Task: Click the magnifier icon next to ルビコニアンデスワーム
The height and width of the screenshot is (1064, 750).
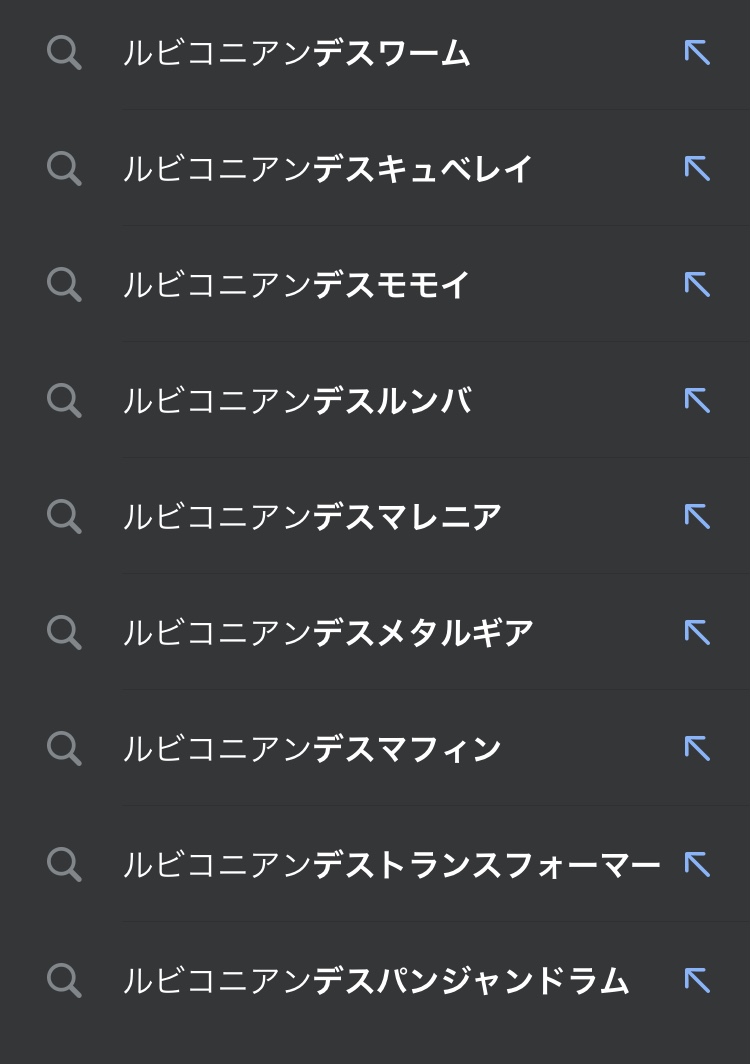Action: click(64, 53)
